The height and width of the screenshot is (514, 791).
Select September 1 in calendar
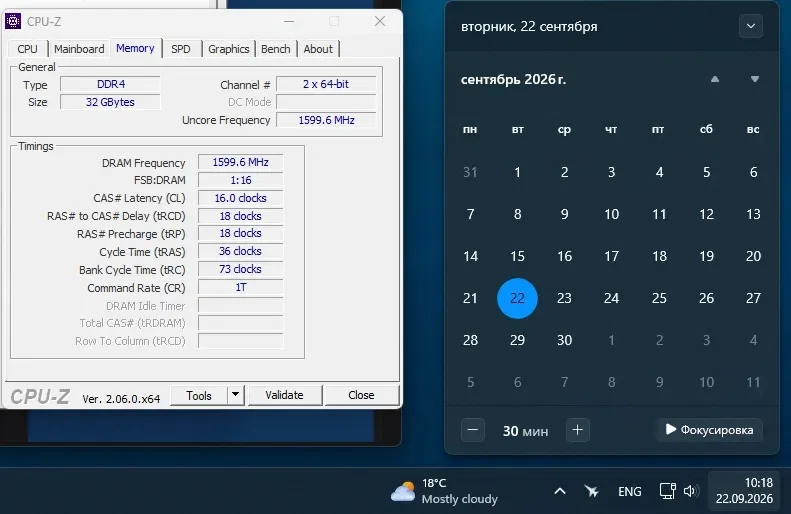click(x=517, y=173)
